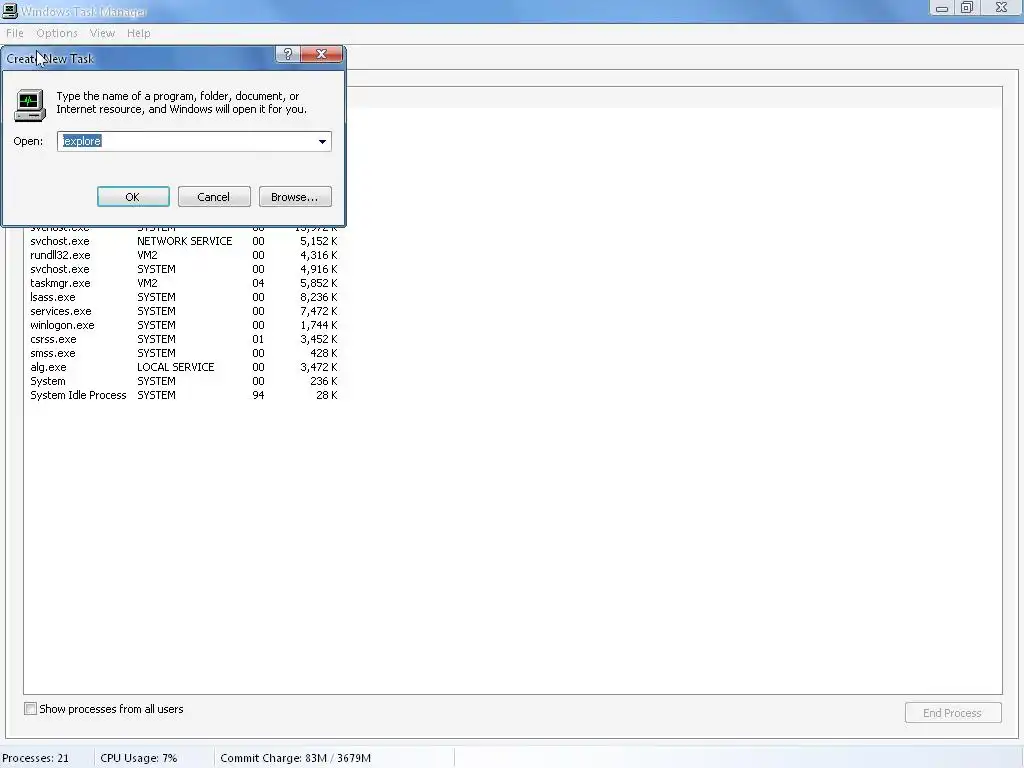Click the 5,852 K memory usage value

319,283
